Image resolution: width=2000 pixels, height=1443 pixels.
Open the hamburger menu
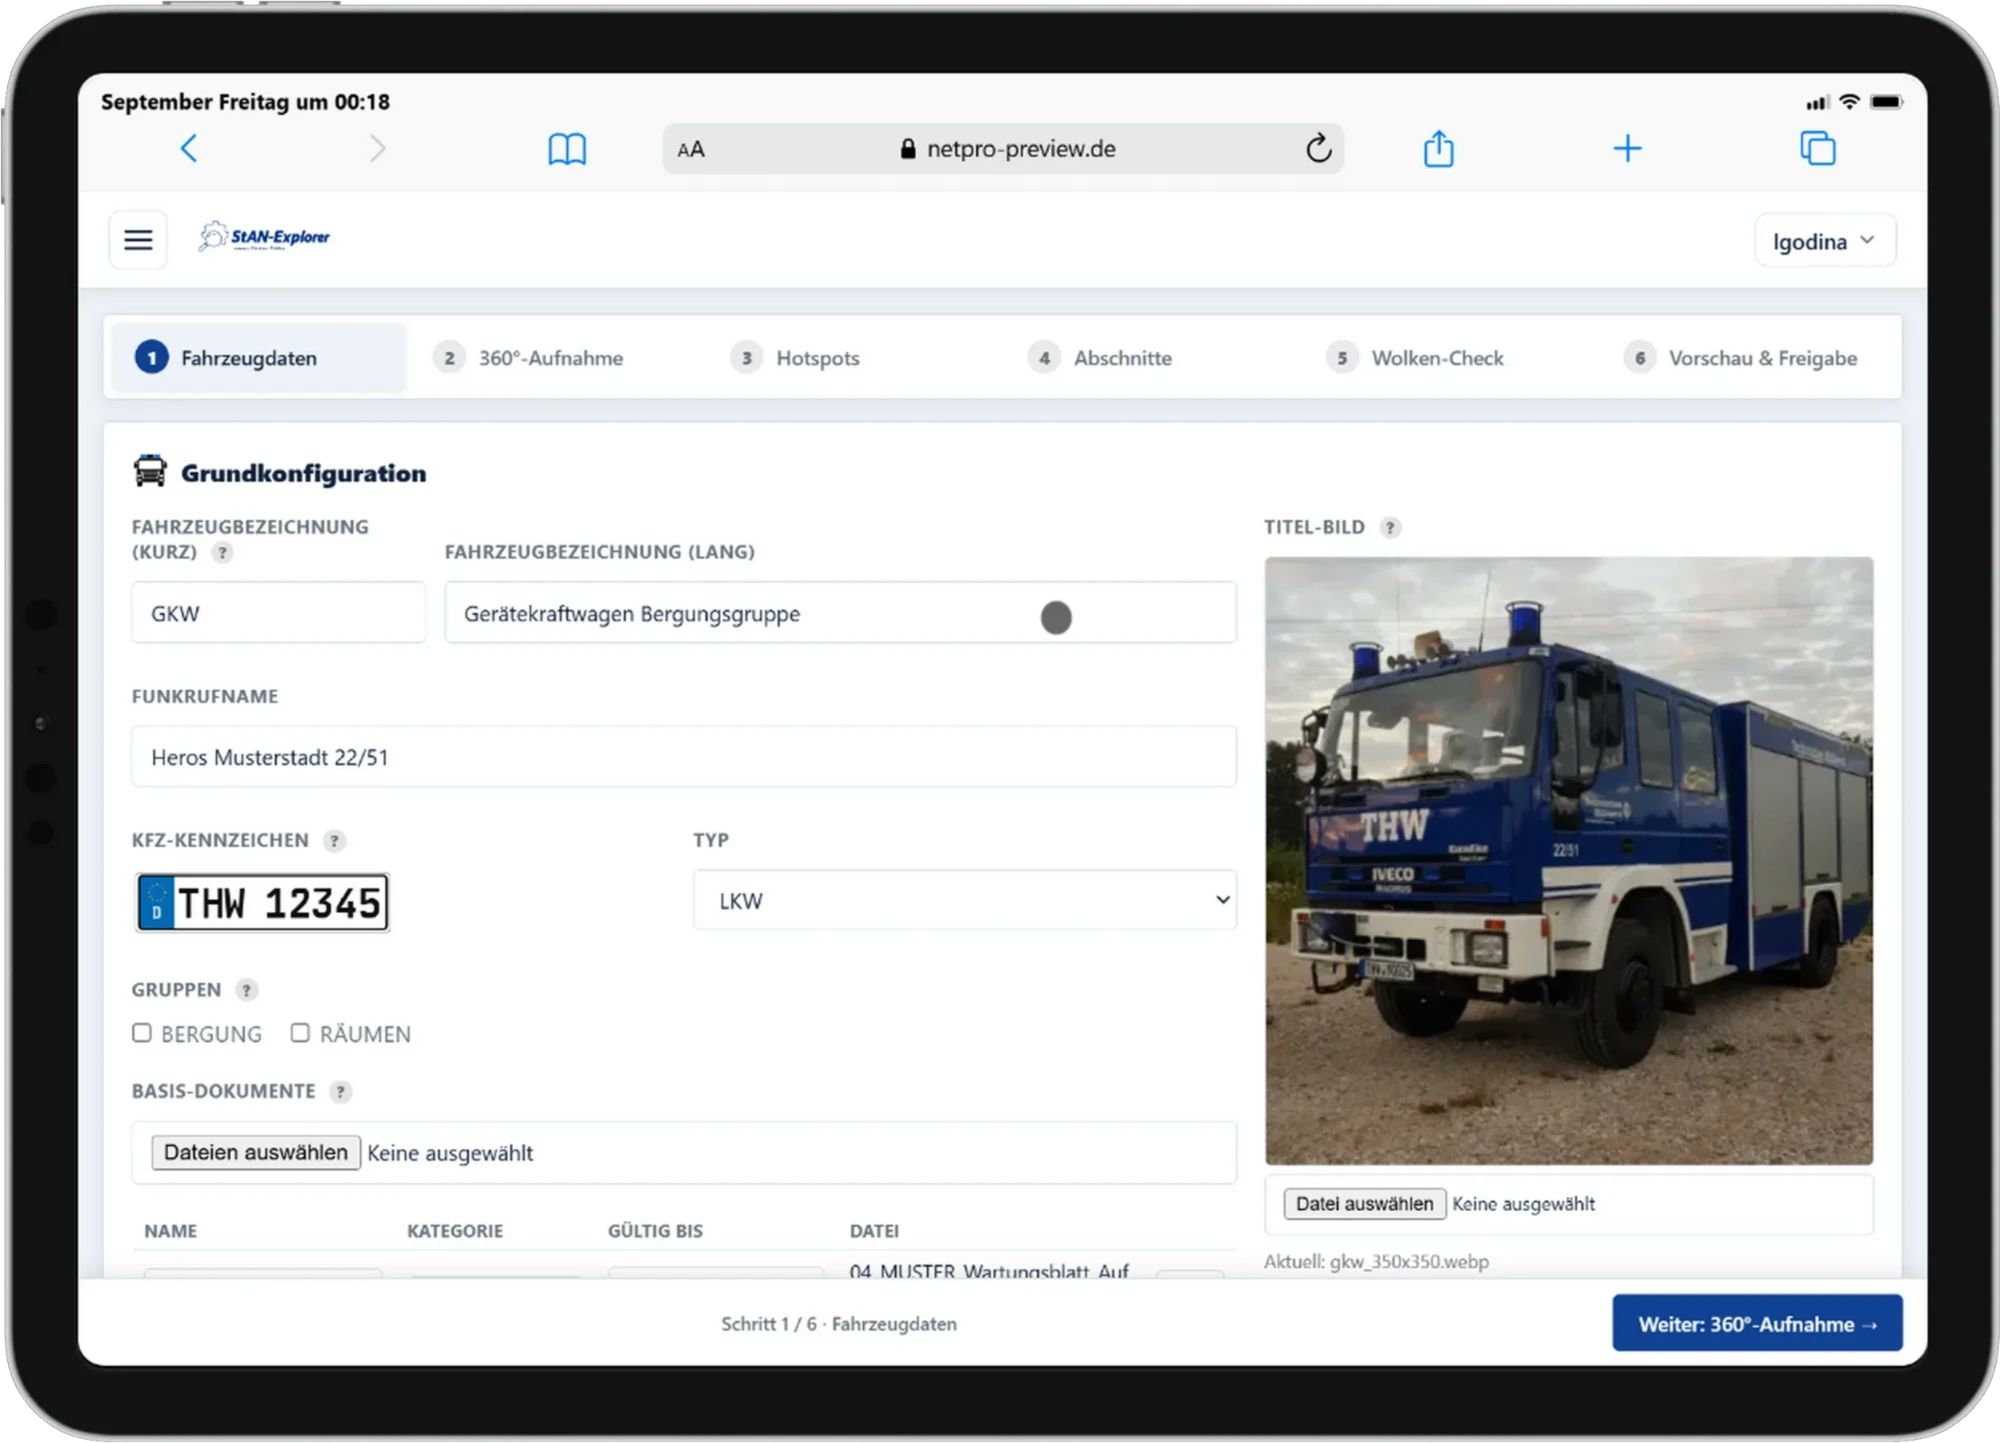click(138, 240)
